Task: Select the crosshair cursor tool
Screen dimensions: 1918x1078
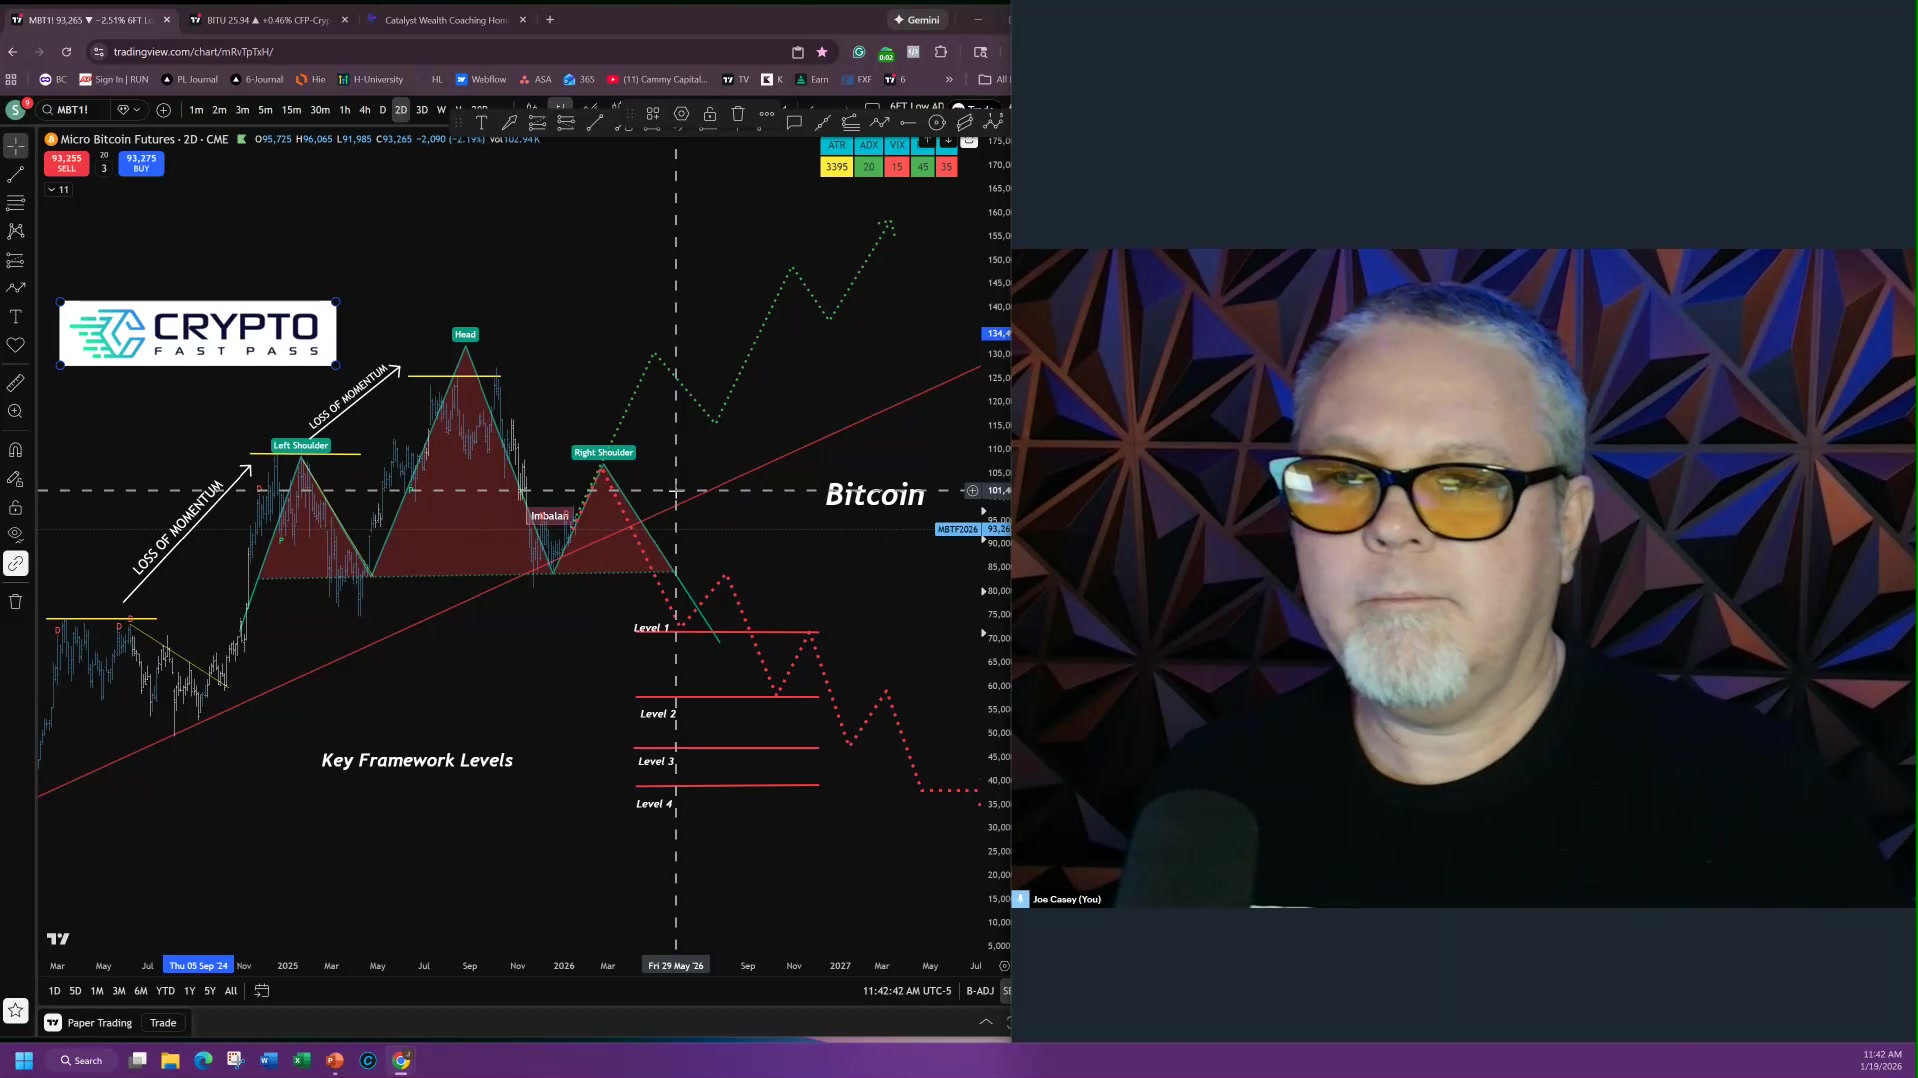Action: [16, 146]
